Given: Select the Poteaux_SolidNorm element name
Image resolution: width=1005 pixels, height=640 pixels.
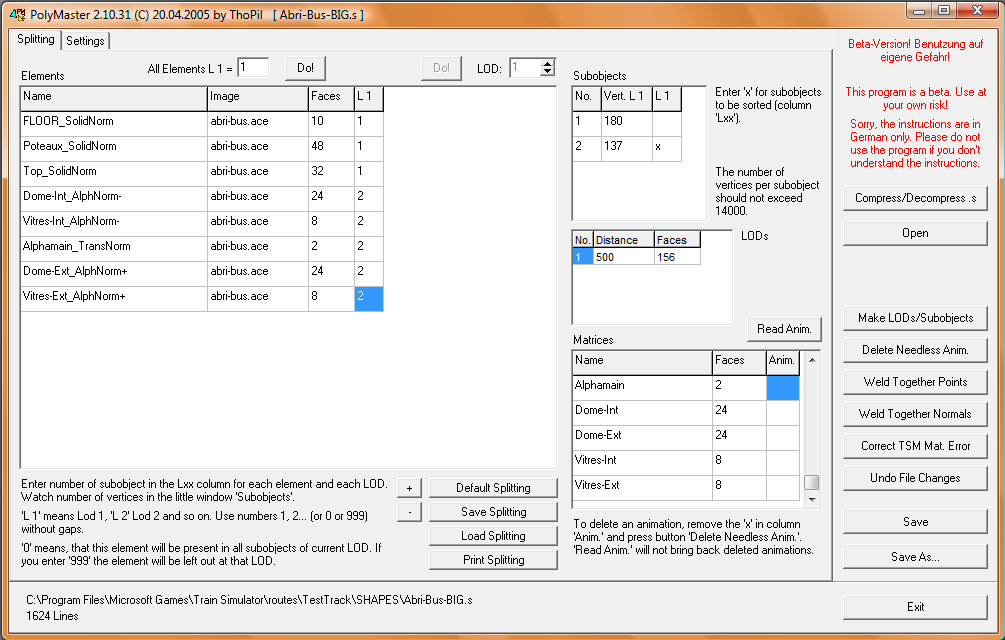Looking at the screenshot, I should tap(70, 146).
